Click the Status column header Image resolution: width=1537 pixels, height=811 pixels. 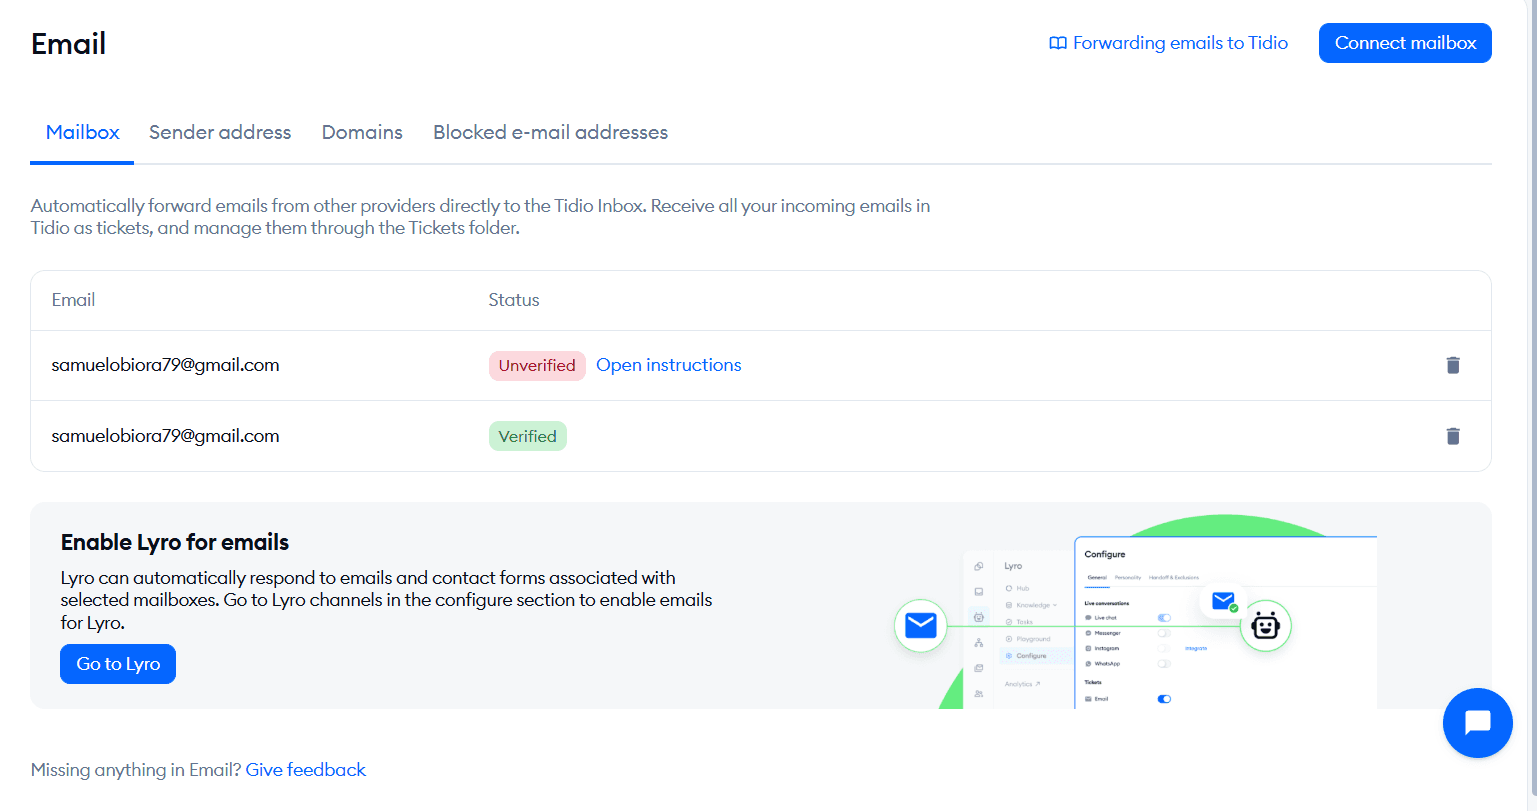pyautogui.click(x=514, y=300)
